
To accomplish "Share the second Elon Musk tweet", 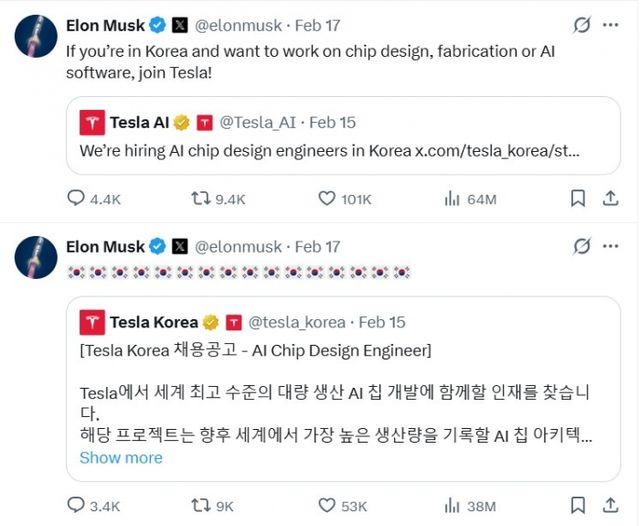I will 609,506.
